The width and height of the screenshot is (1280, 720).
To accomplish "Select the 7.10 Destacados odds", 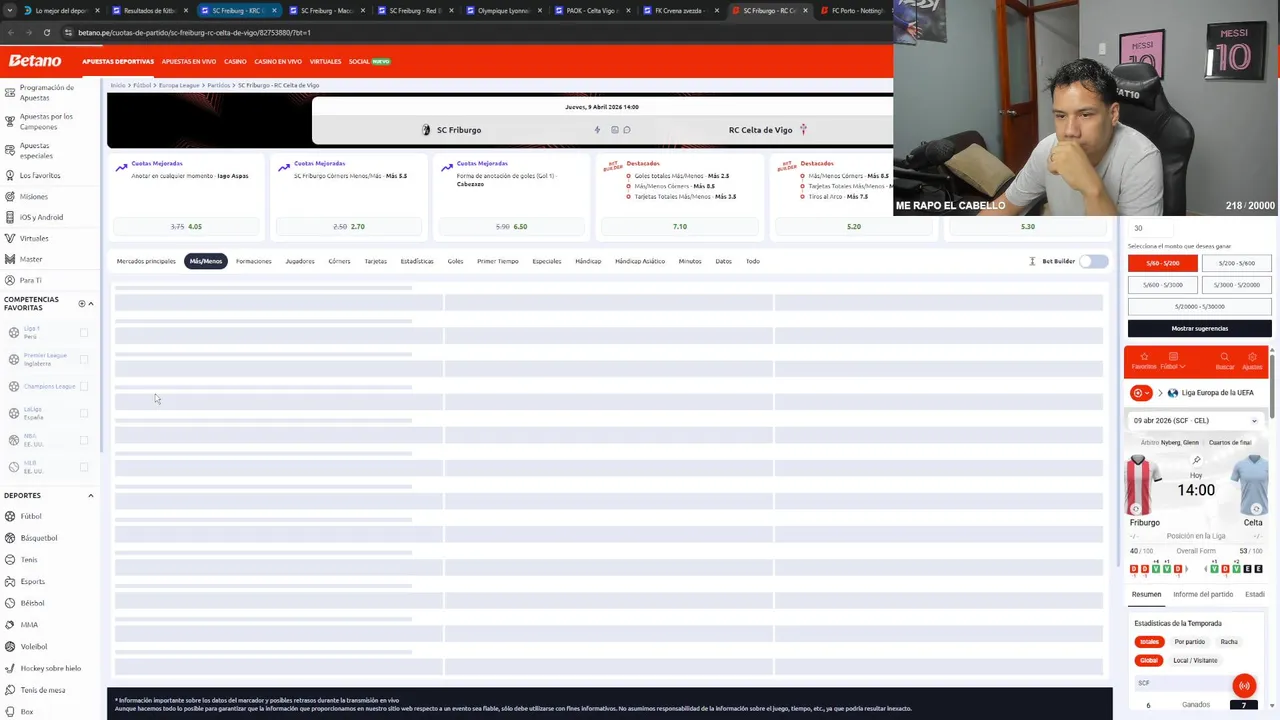I will 680,227.
